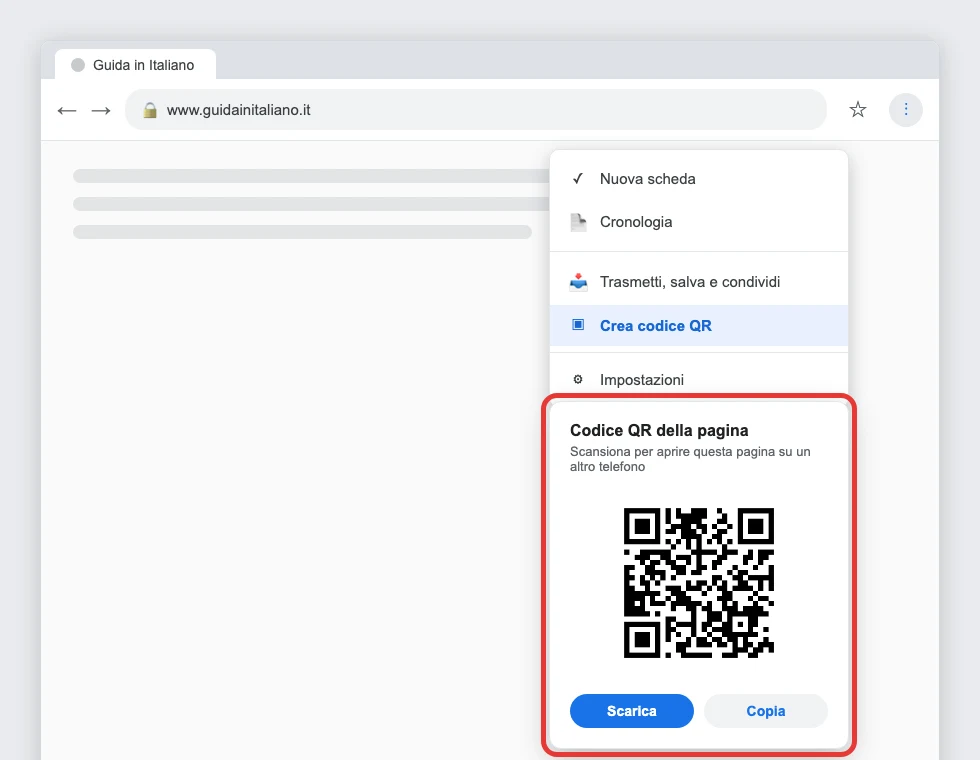Click the address bar URL field
The height and width of the screenshot is (760, 980).
point(476,110)
